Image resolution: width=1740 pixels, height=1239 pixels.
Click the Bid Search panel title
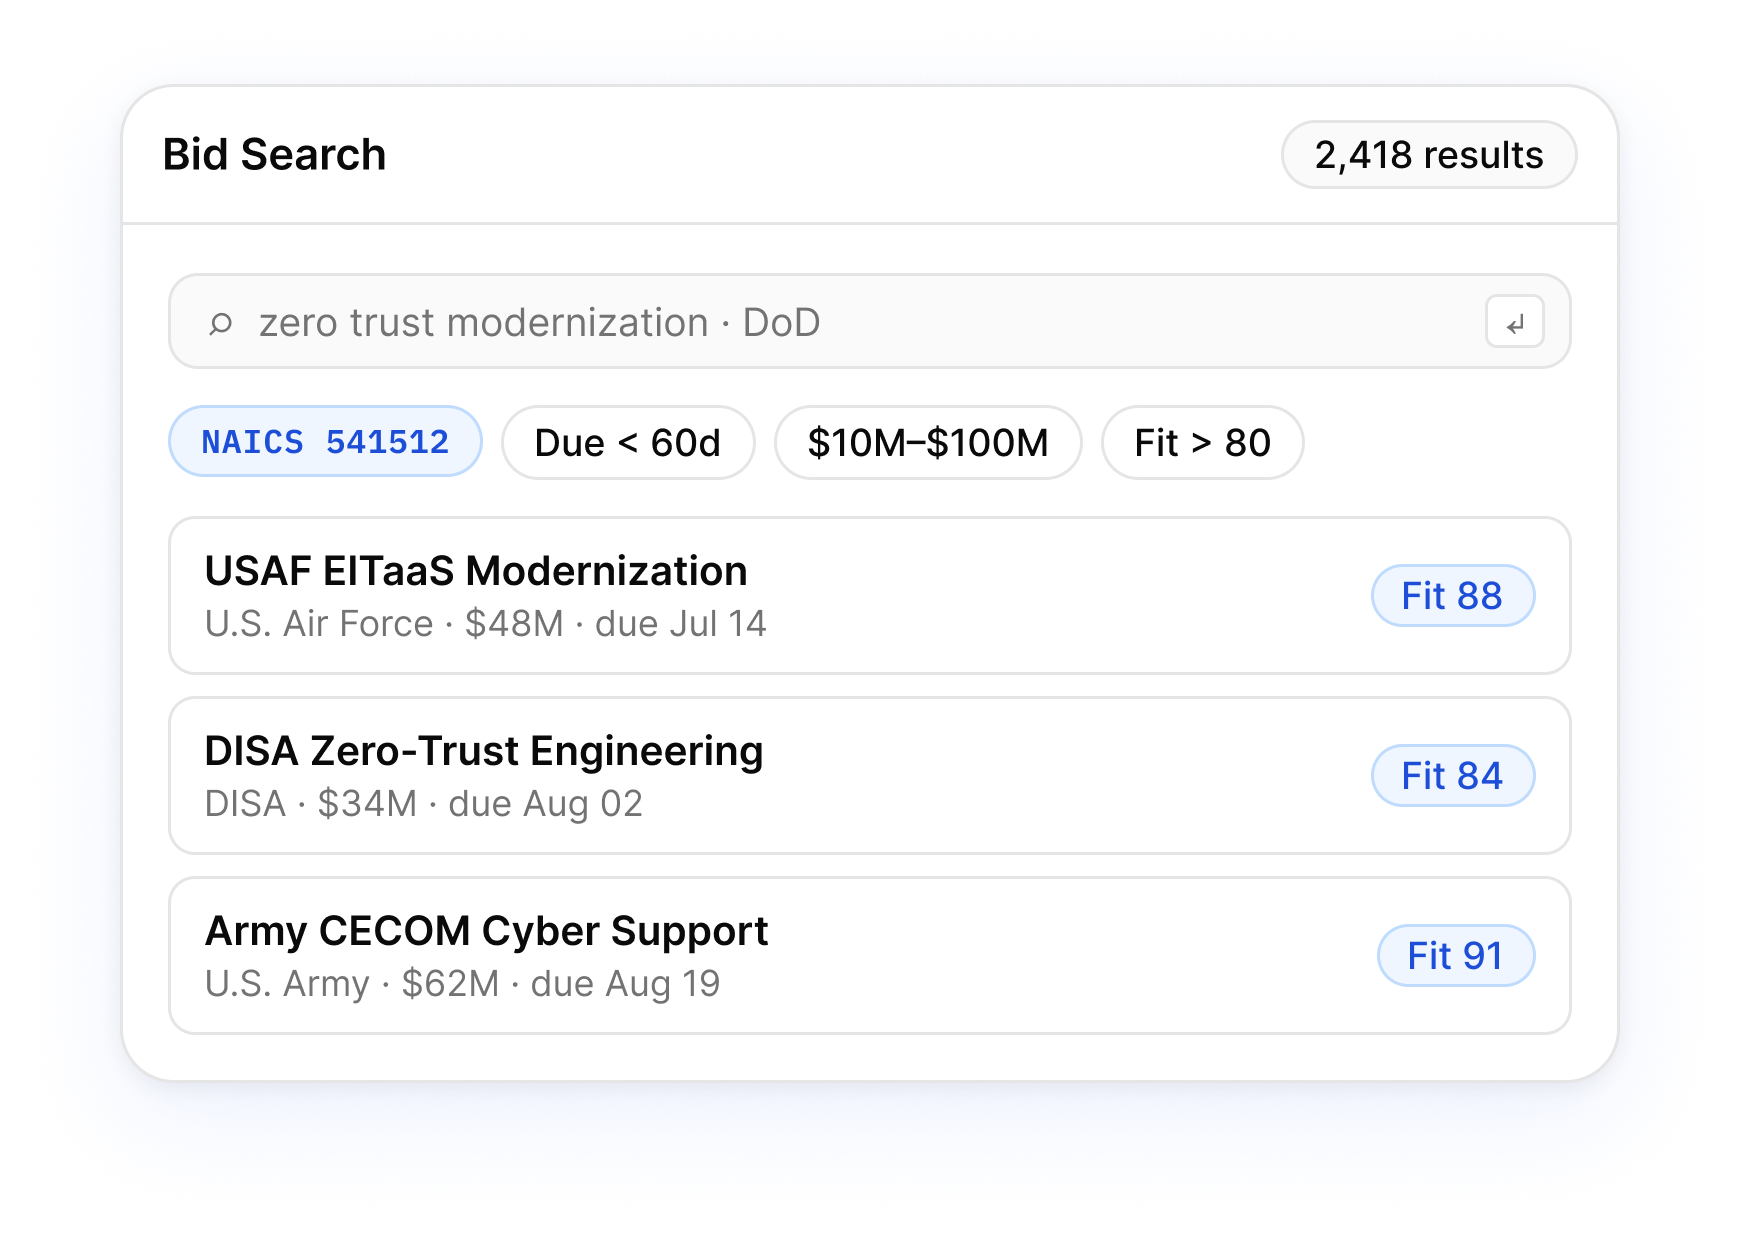tap(274, 155)
